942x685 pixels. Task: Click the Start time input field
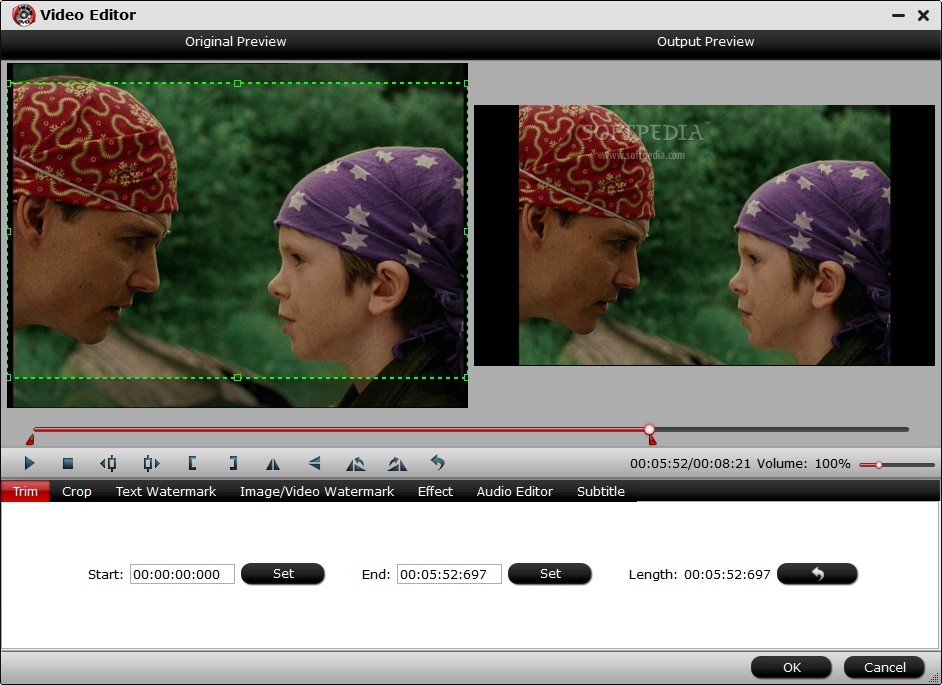(x=182, y=574)
